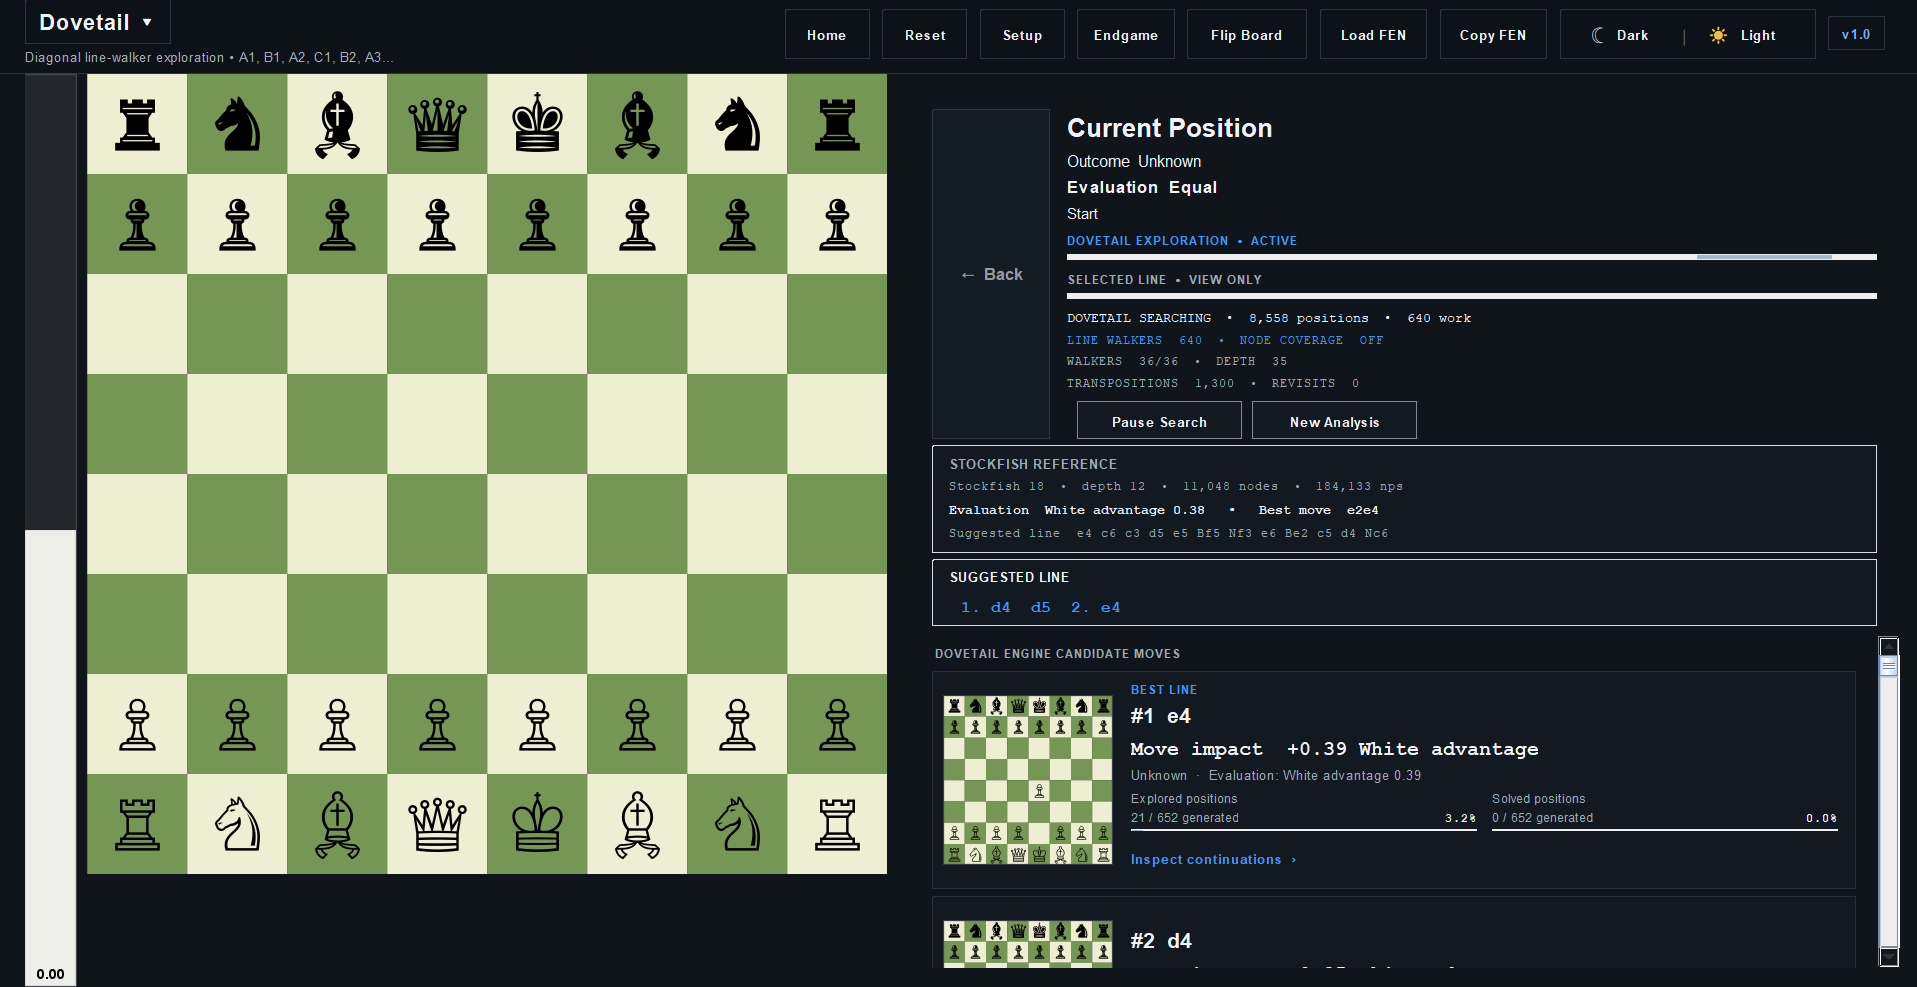The width and height of the screenshot is (1917, 987).
Task: Click the white rook on a1
Action: (x=137, y=824)
